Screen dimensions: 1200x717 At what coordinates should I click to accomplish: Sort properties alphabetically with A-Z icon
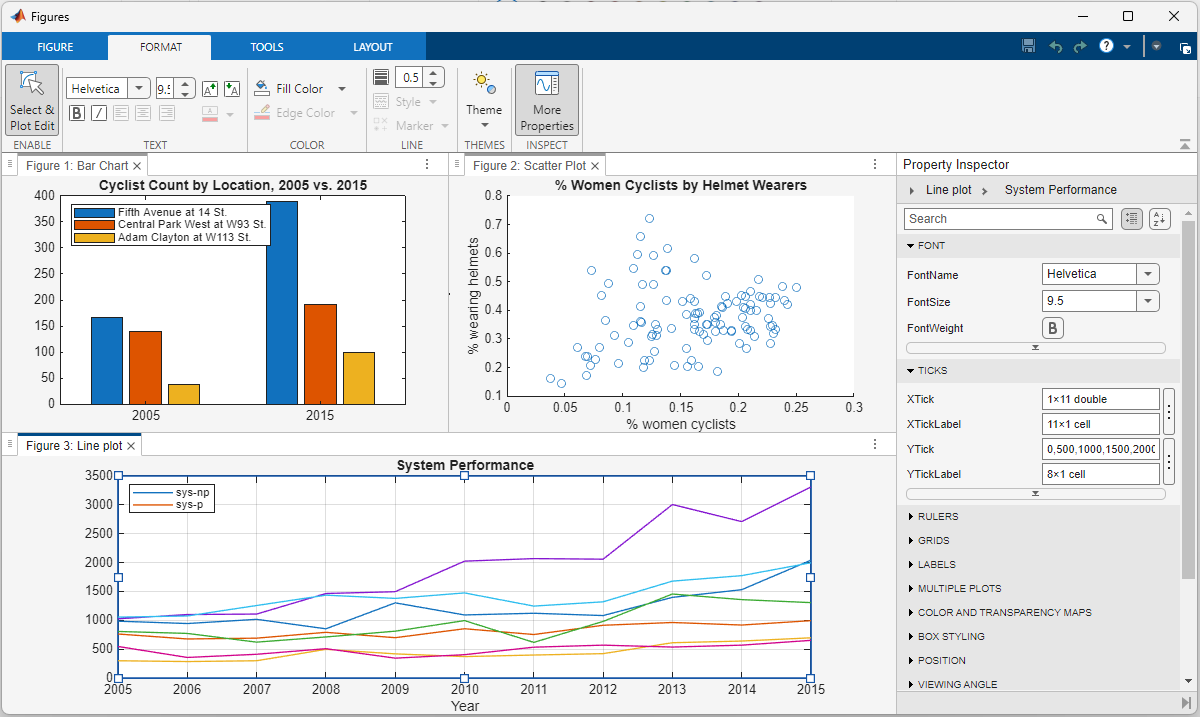pos(1159,219)
